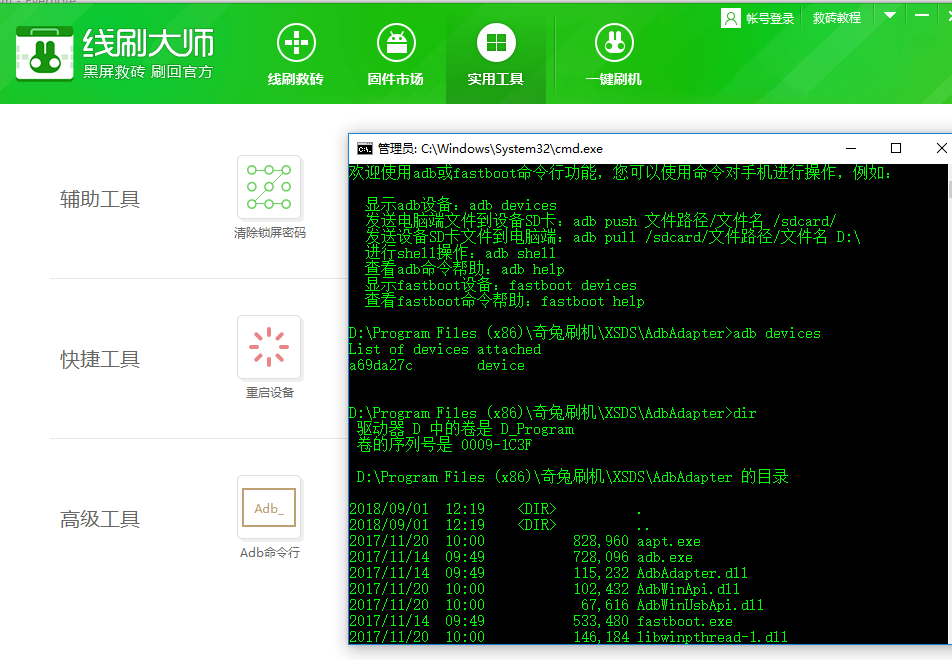Click the 'adb shell' hint line

[460, 253]
